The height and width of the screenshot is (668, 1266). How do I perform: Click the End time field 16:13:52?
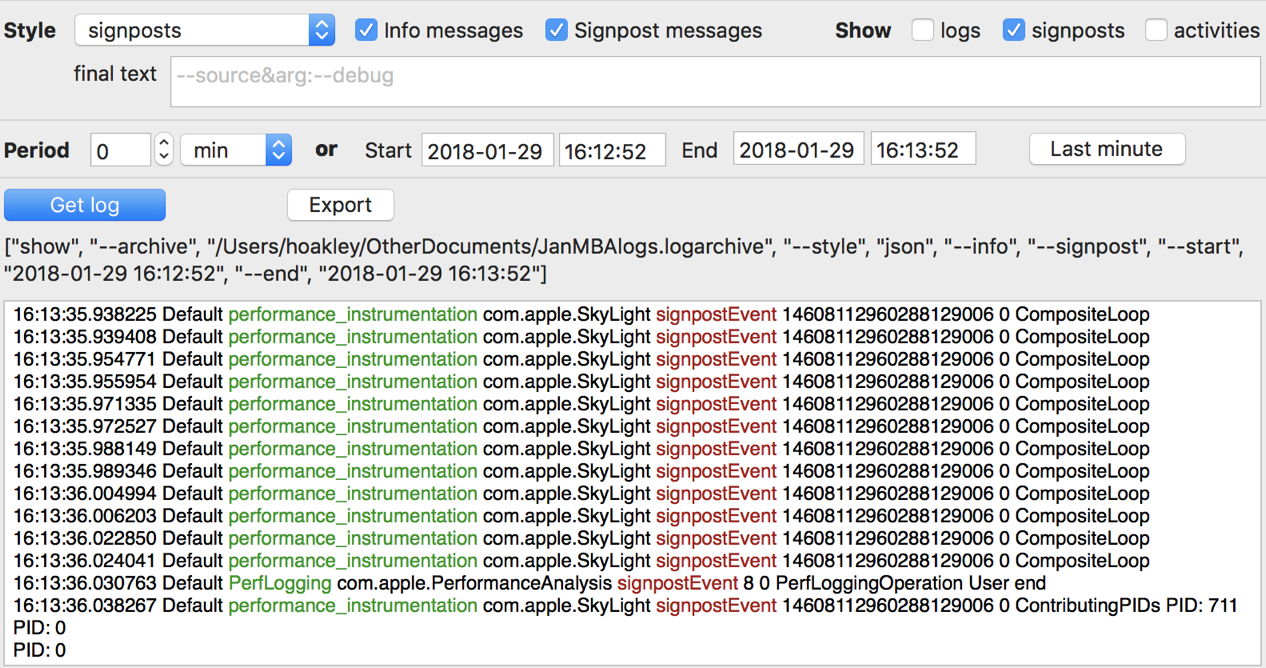[x=922, y=150]
